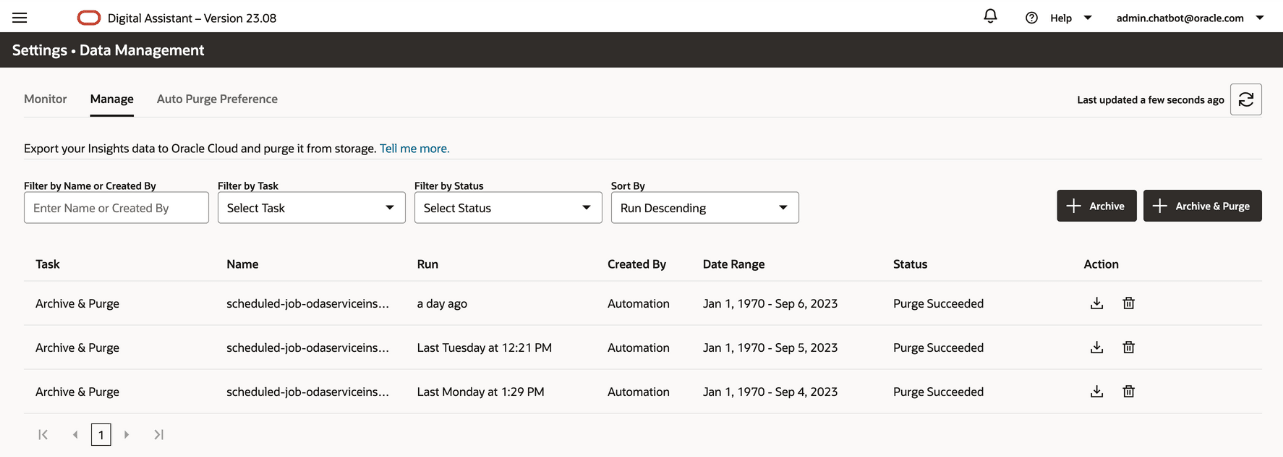Click the refresh data icon button
This screenshot has height=457, width=1283.
coord(1245,100)
